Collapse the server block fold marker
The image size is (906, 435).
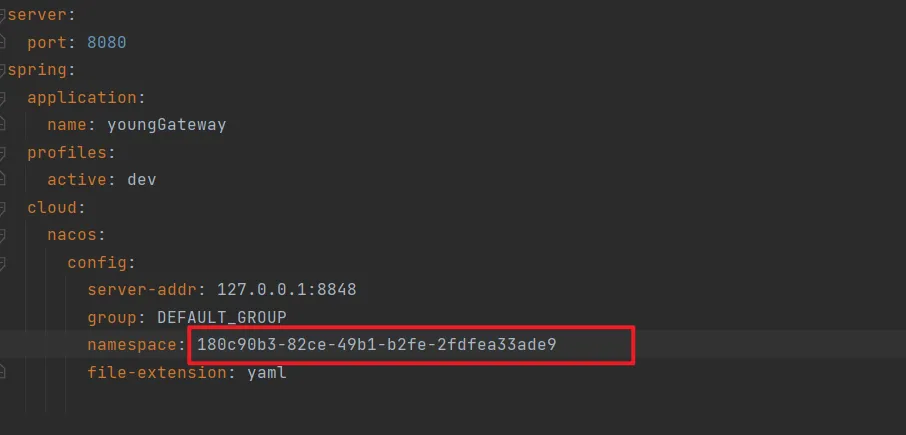click(4, 15)
